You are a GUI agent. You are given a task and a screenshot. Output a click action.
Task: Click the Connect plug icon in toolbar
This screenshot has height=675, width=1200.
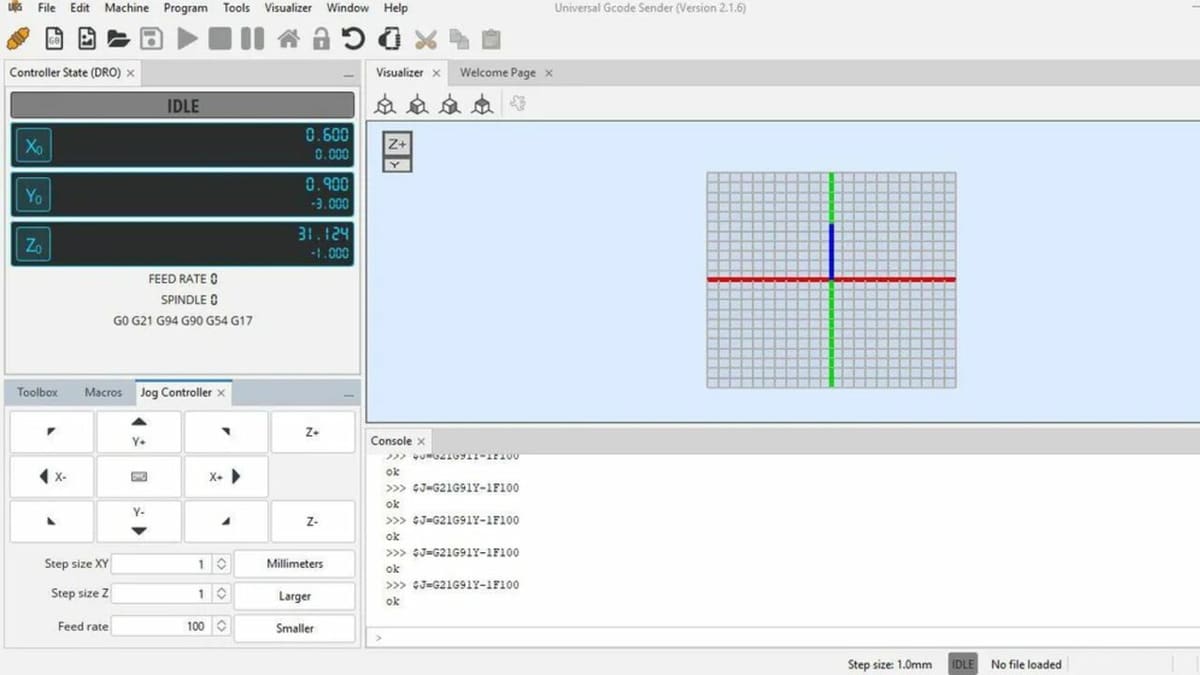(x=18, y=39)
